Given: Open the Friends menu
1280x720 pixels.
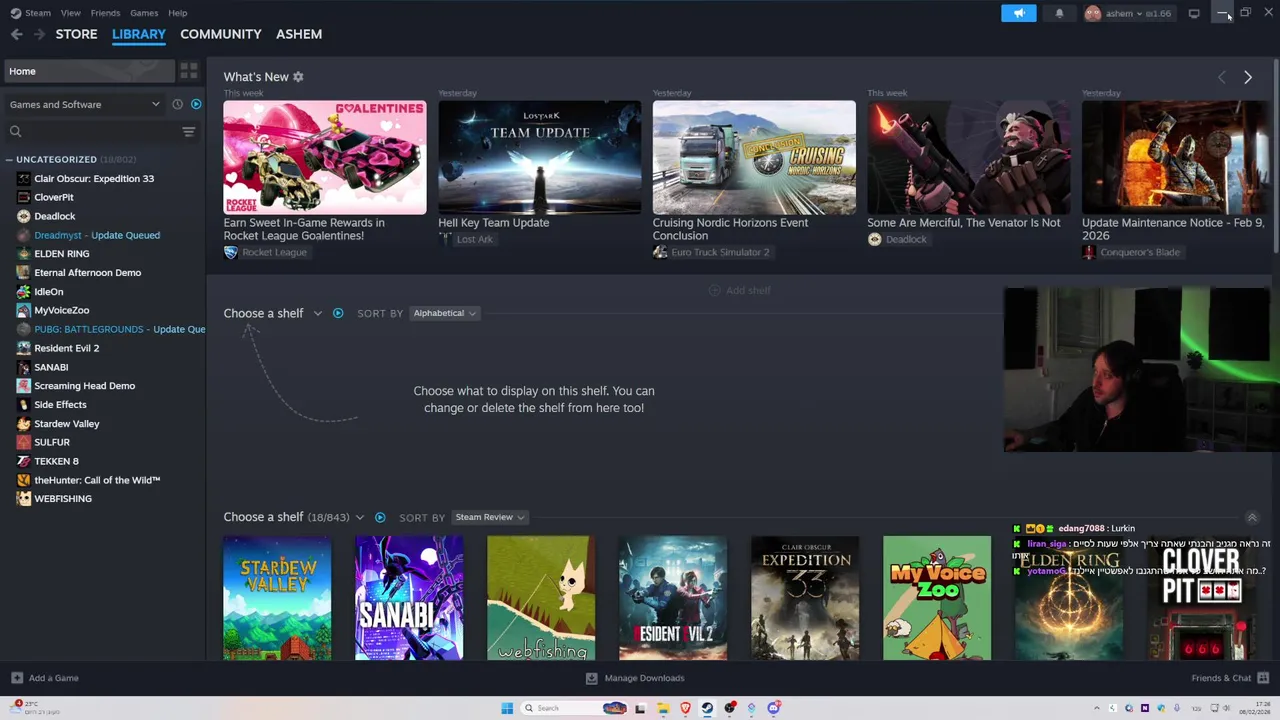Looking at the screenshot, I should (x=105, y=13).
